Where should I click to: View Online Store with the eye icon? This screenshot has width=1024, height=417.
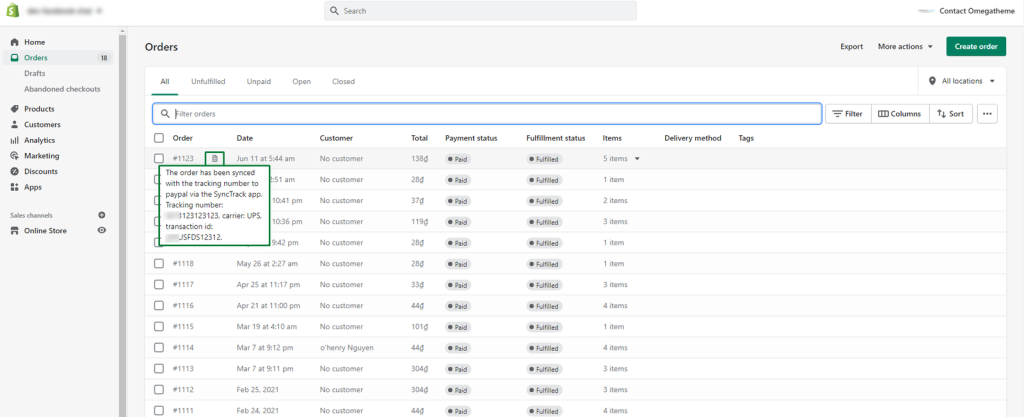pyautogui.click(x=101, y=231)
